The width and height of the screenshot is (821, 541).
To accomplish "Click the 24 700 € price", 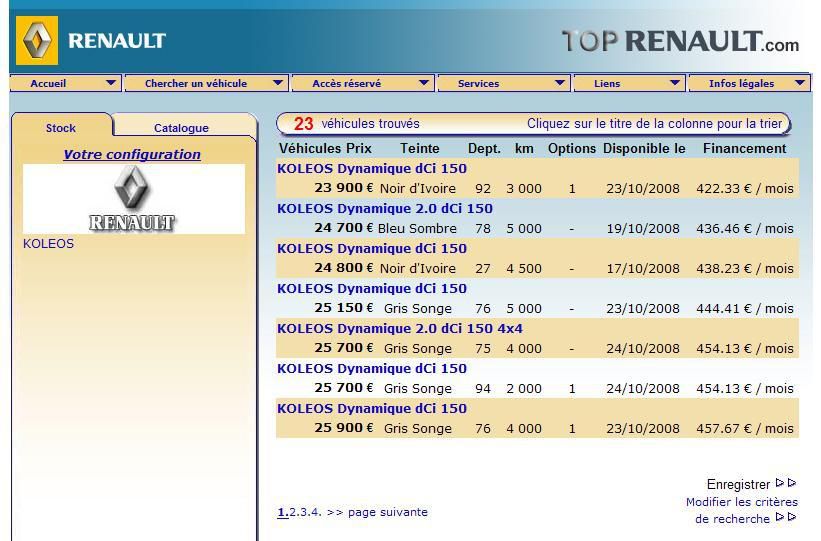I will pyautogui.click(x=344, y=228).
